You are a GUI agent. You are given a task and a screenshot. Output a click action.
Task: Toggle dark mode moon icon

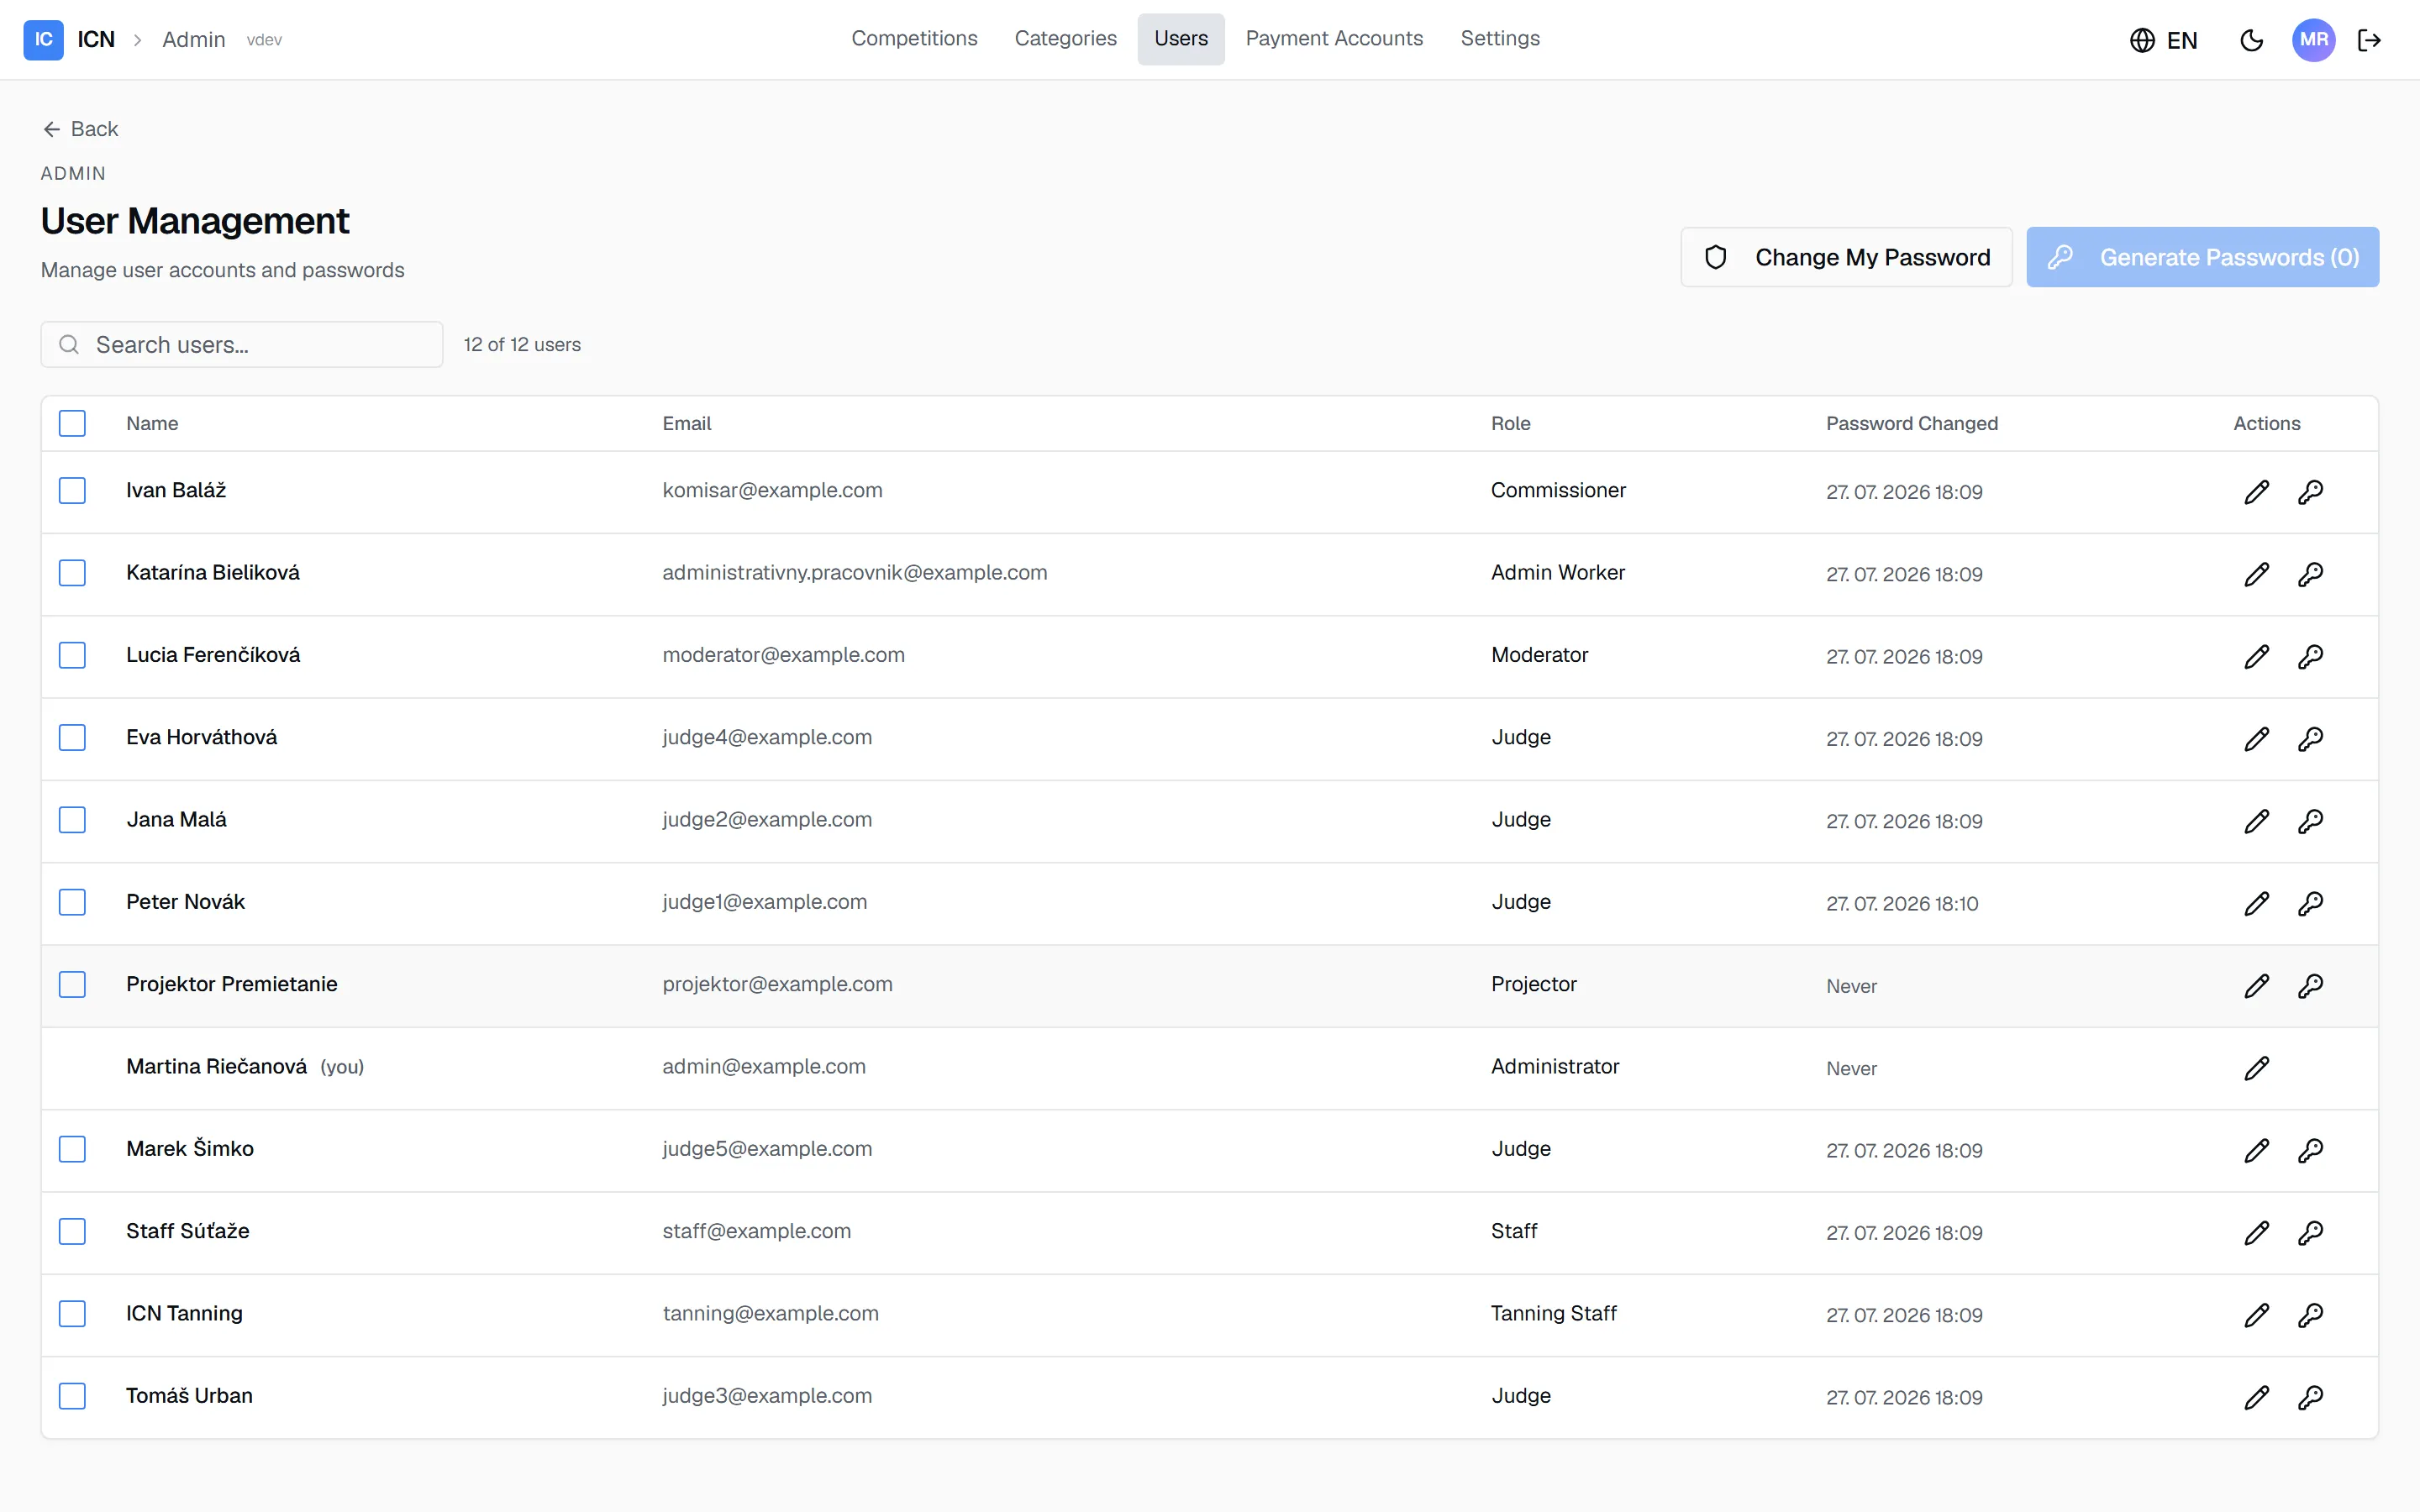[2251, 40]
